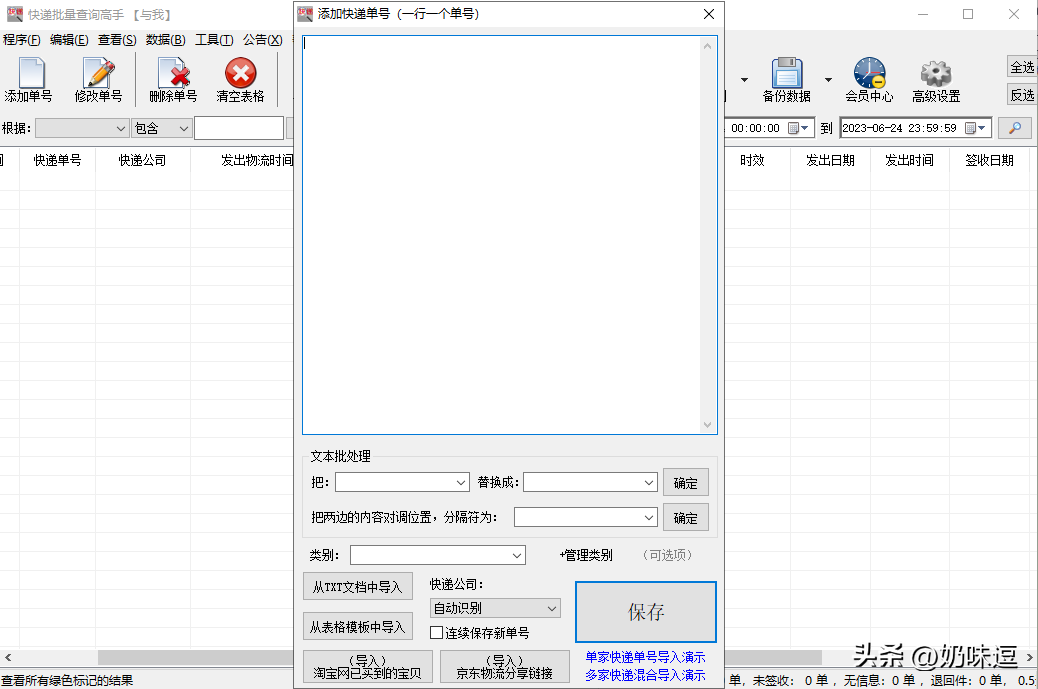Expand the 根据 field dropdown
Image resolution: width=1038 pixels, height=689 pixels.
tap(121, 128)
